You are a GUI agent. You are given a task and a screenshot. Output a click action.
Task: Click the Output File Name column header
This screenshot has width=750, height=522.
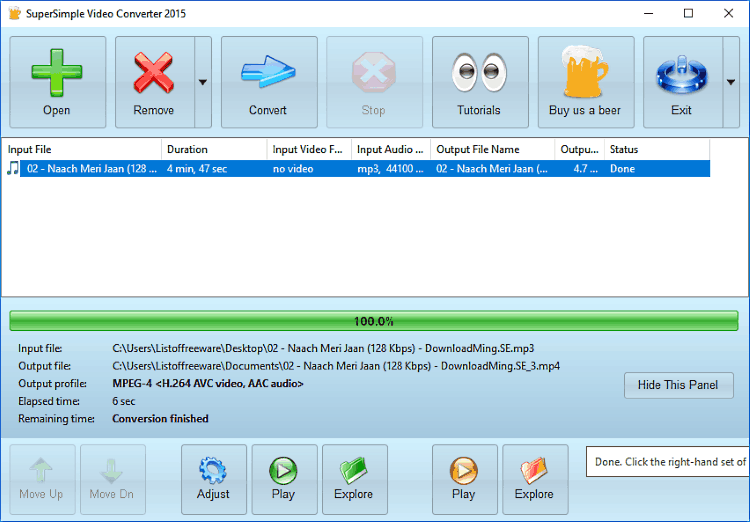(493, 149)
